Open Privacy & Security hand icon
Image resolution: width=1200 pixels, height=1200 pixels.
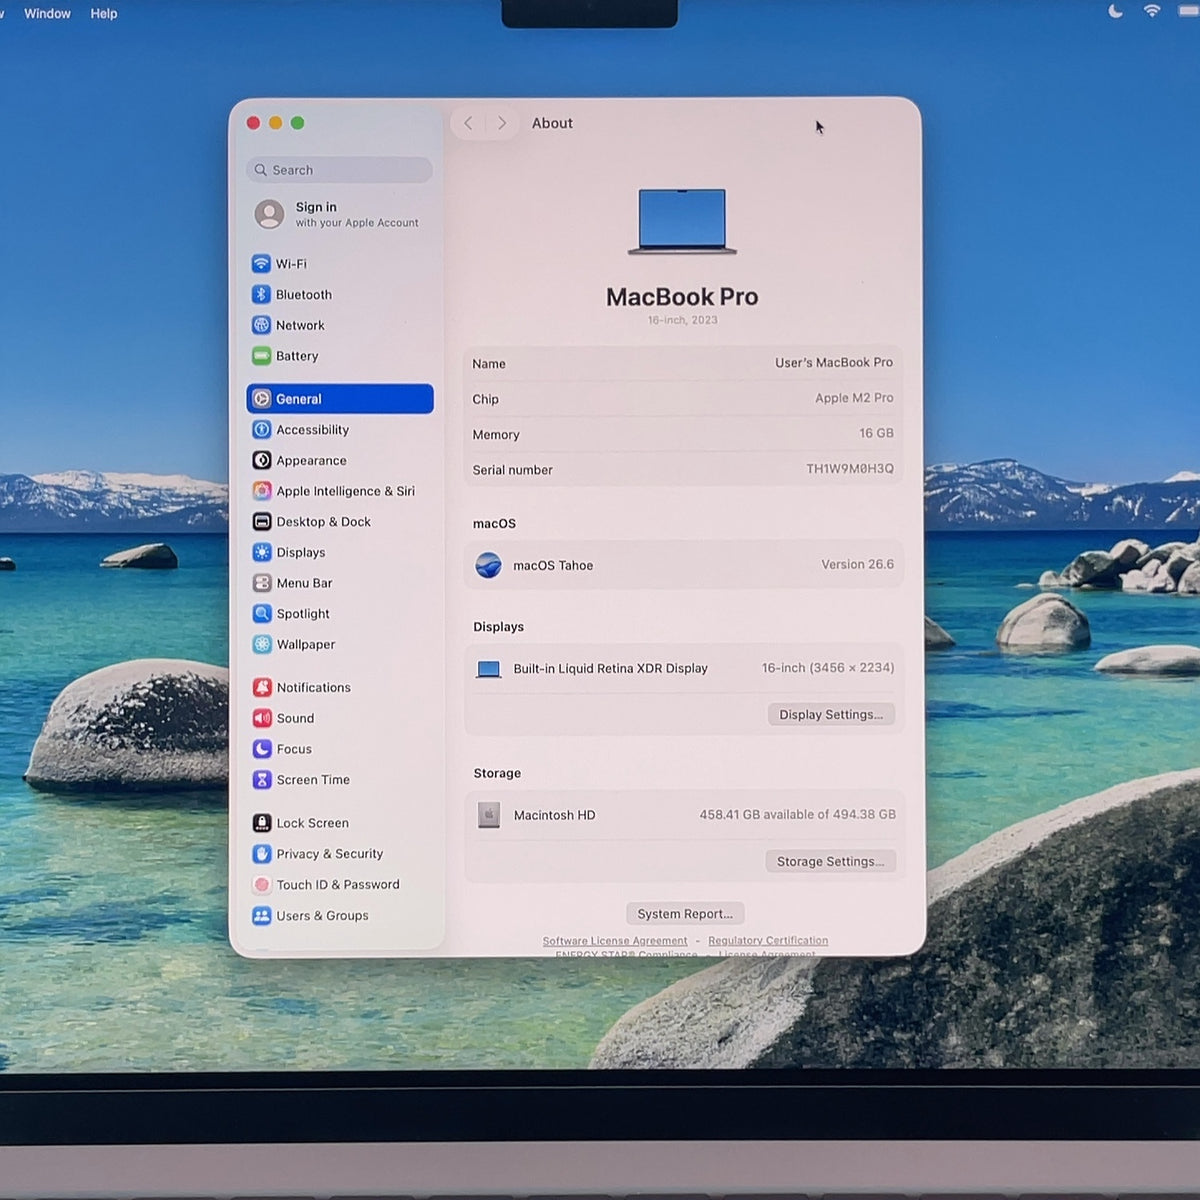[x=262, y=854]
